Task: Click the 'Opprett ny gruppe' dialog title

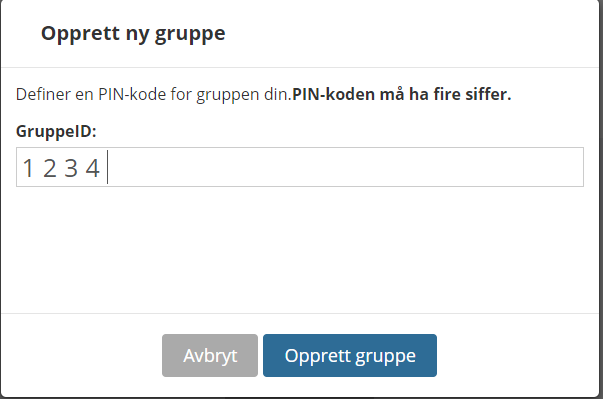Action: (x=133, y=34)
